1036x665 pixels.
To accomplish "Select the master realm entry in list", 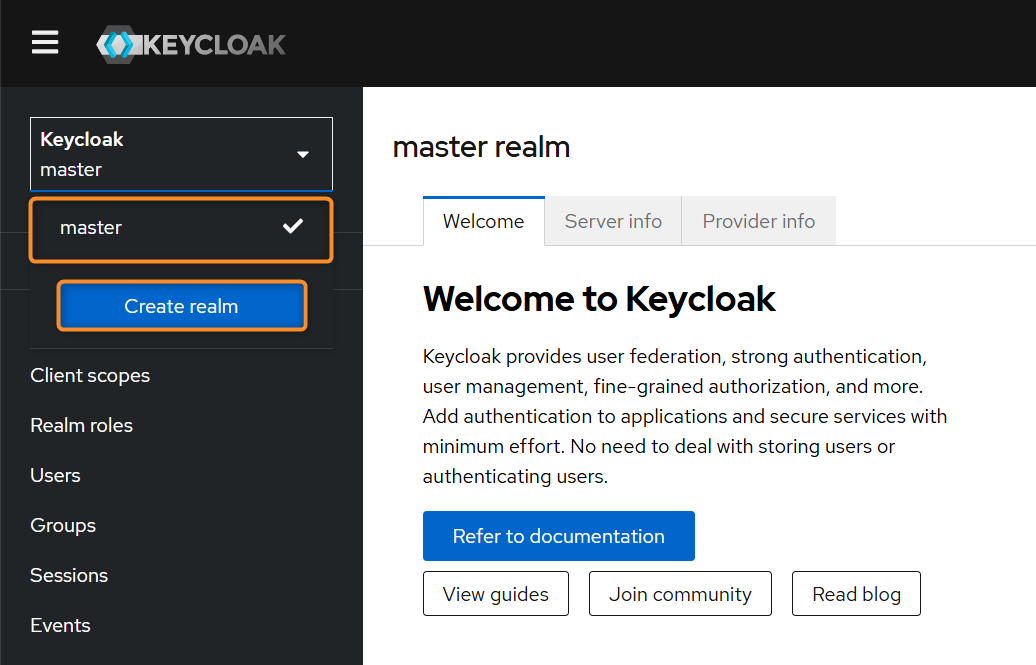I will (x=181, y=229).
